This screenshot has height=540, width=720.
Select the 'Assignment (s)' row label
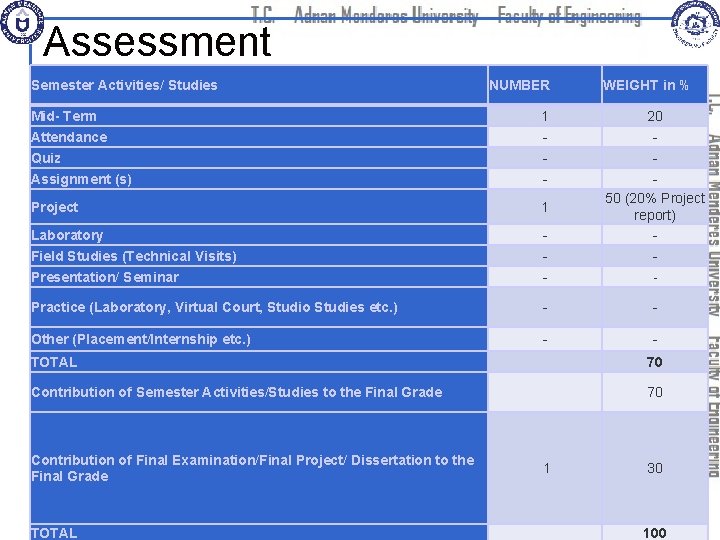click(81, 179)
